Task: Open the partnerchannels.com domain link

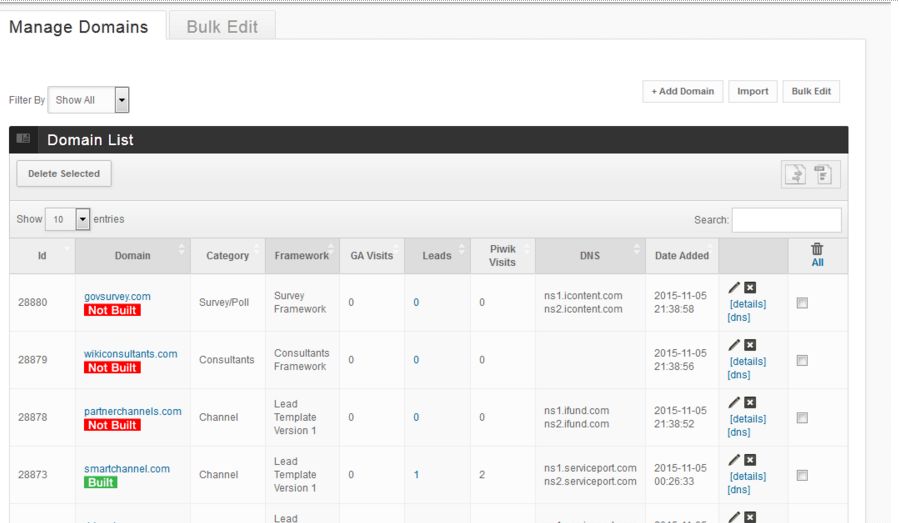Action: (x=132, y=411)
